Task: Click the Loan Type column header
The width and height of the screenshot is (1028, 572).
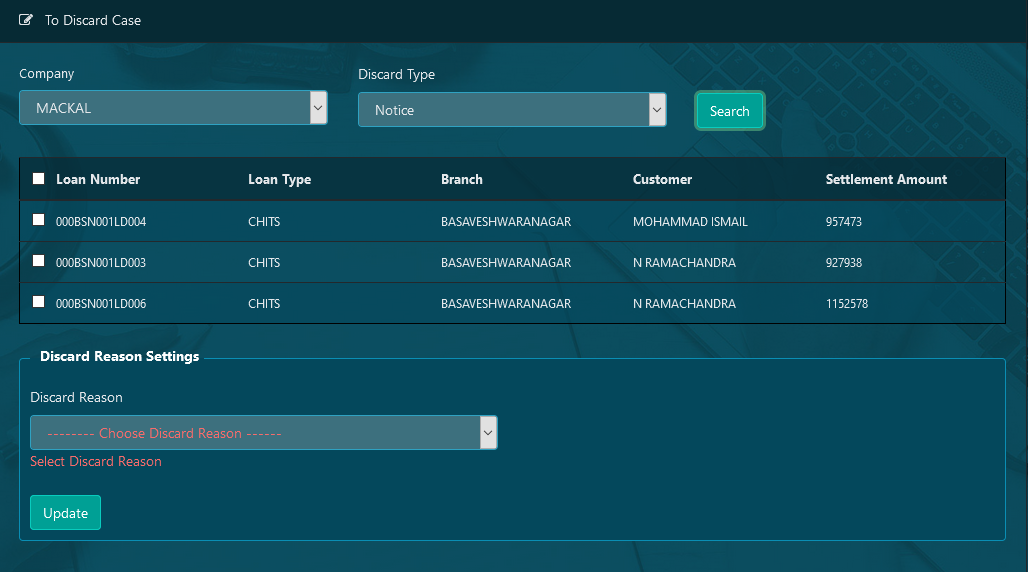Action: (279, 179)
